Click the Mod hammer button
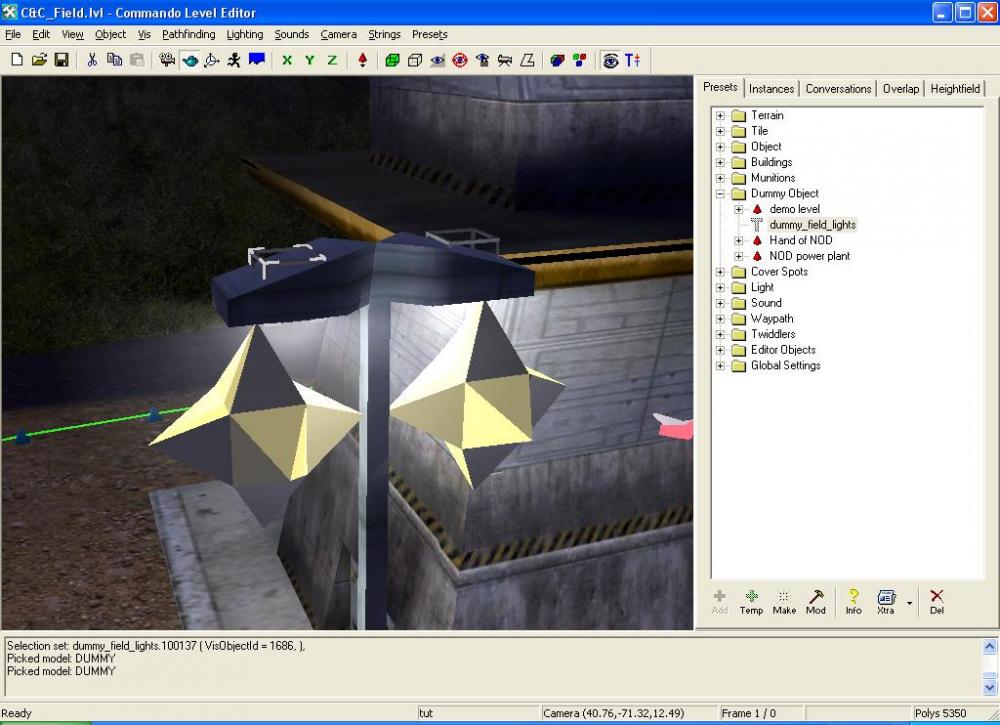Screen dimensions: 1000x725 click(x=816, y=601)
